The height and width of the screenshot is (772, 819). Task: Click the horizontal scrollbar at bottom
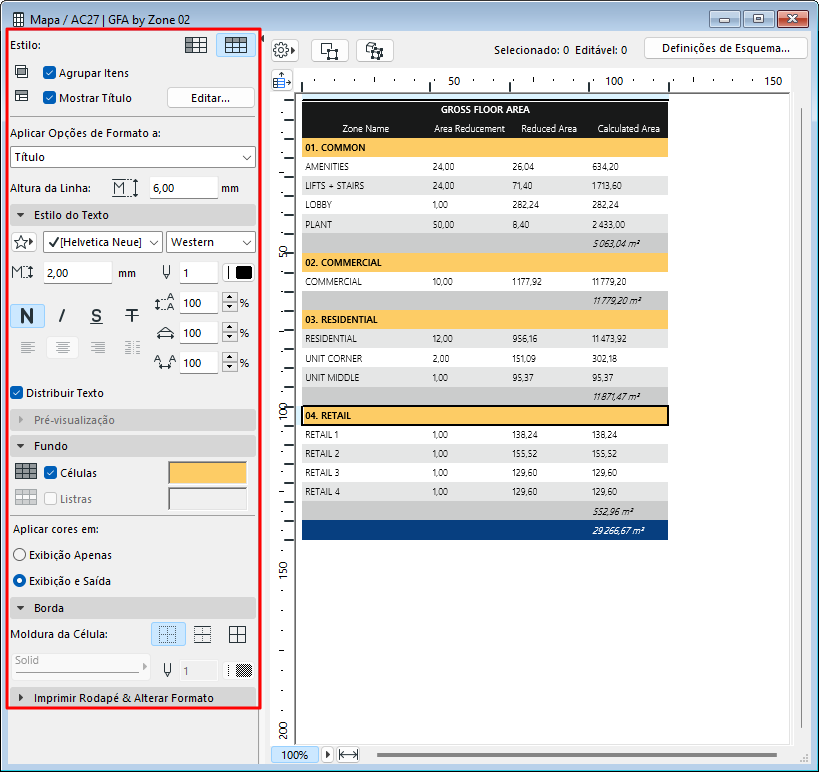[577, 755]
